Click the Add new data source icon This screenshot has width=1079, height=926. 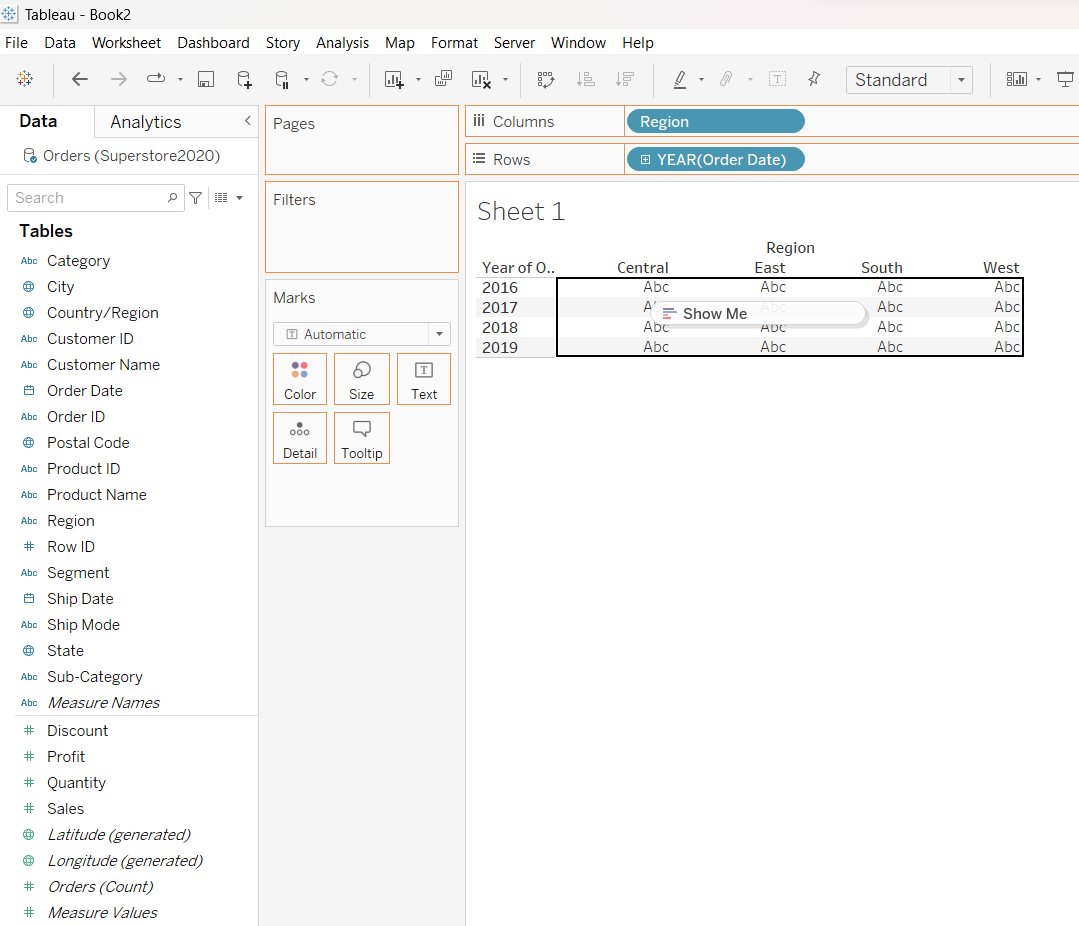(244, 80)
